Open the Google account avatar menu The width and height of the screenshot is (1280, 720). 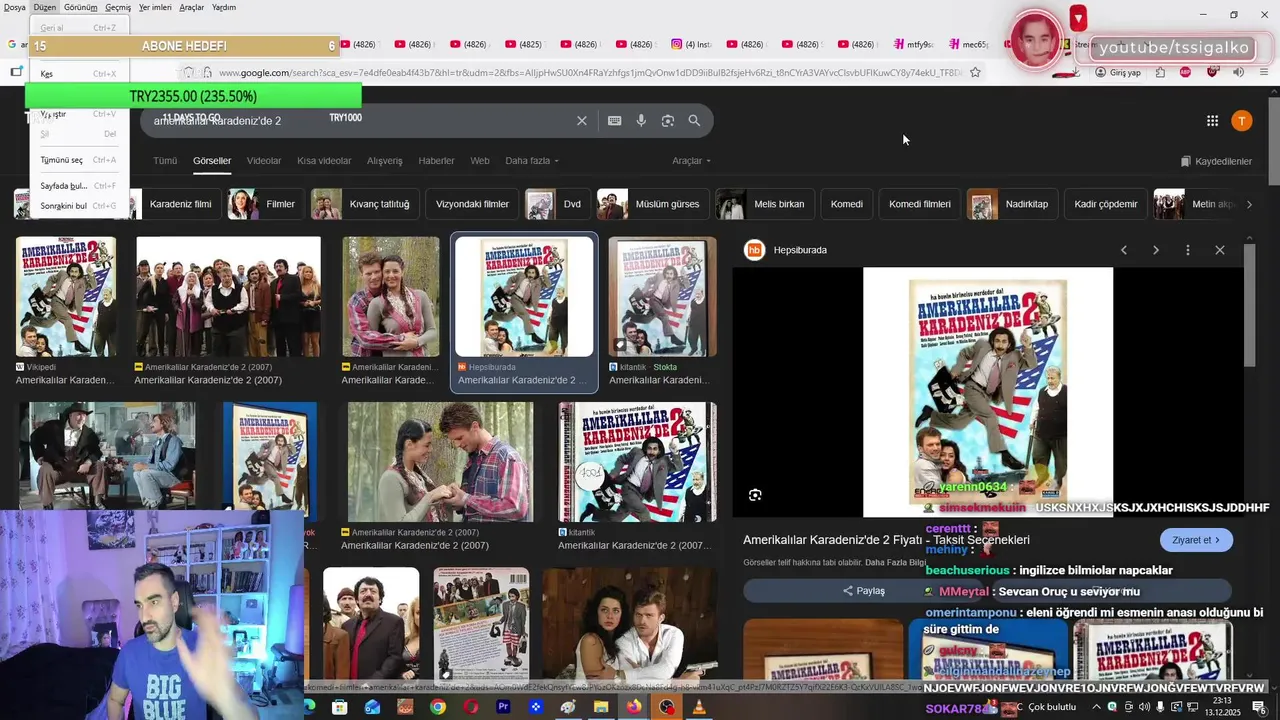1241,121
